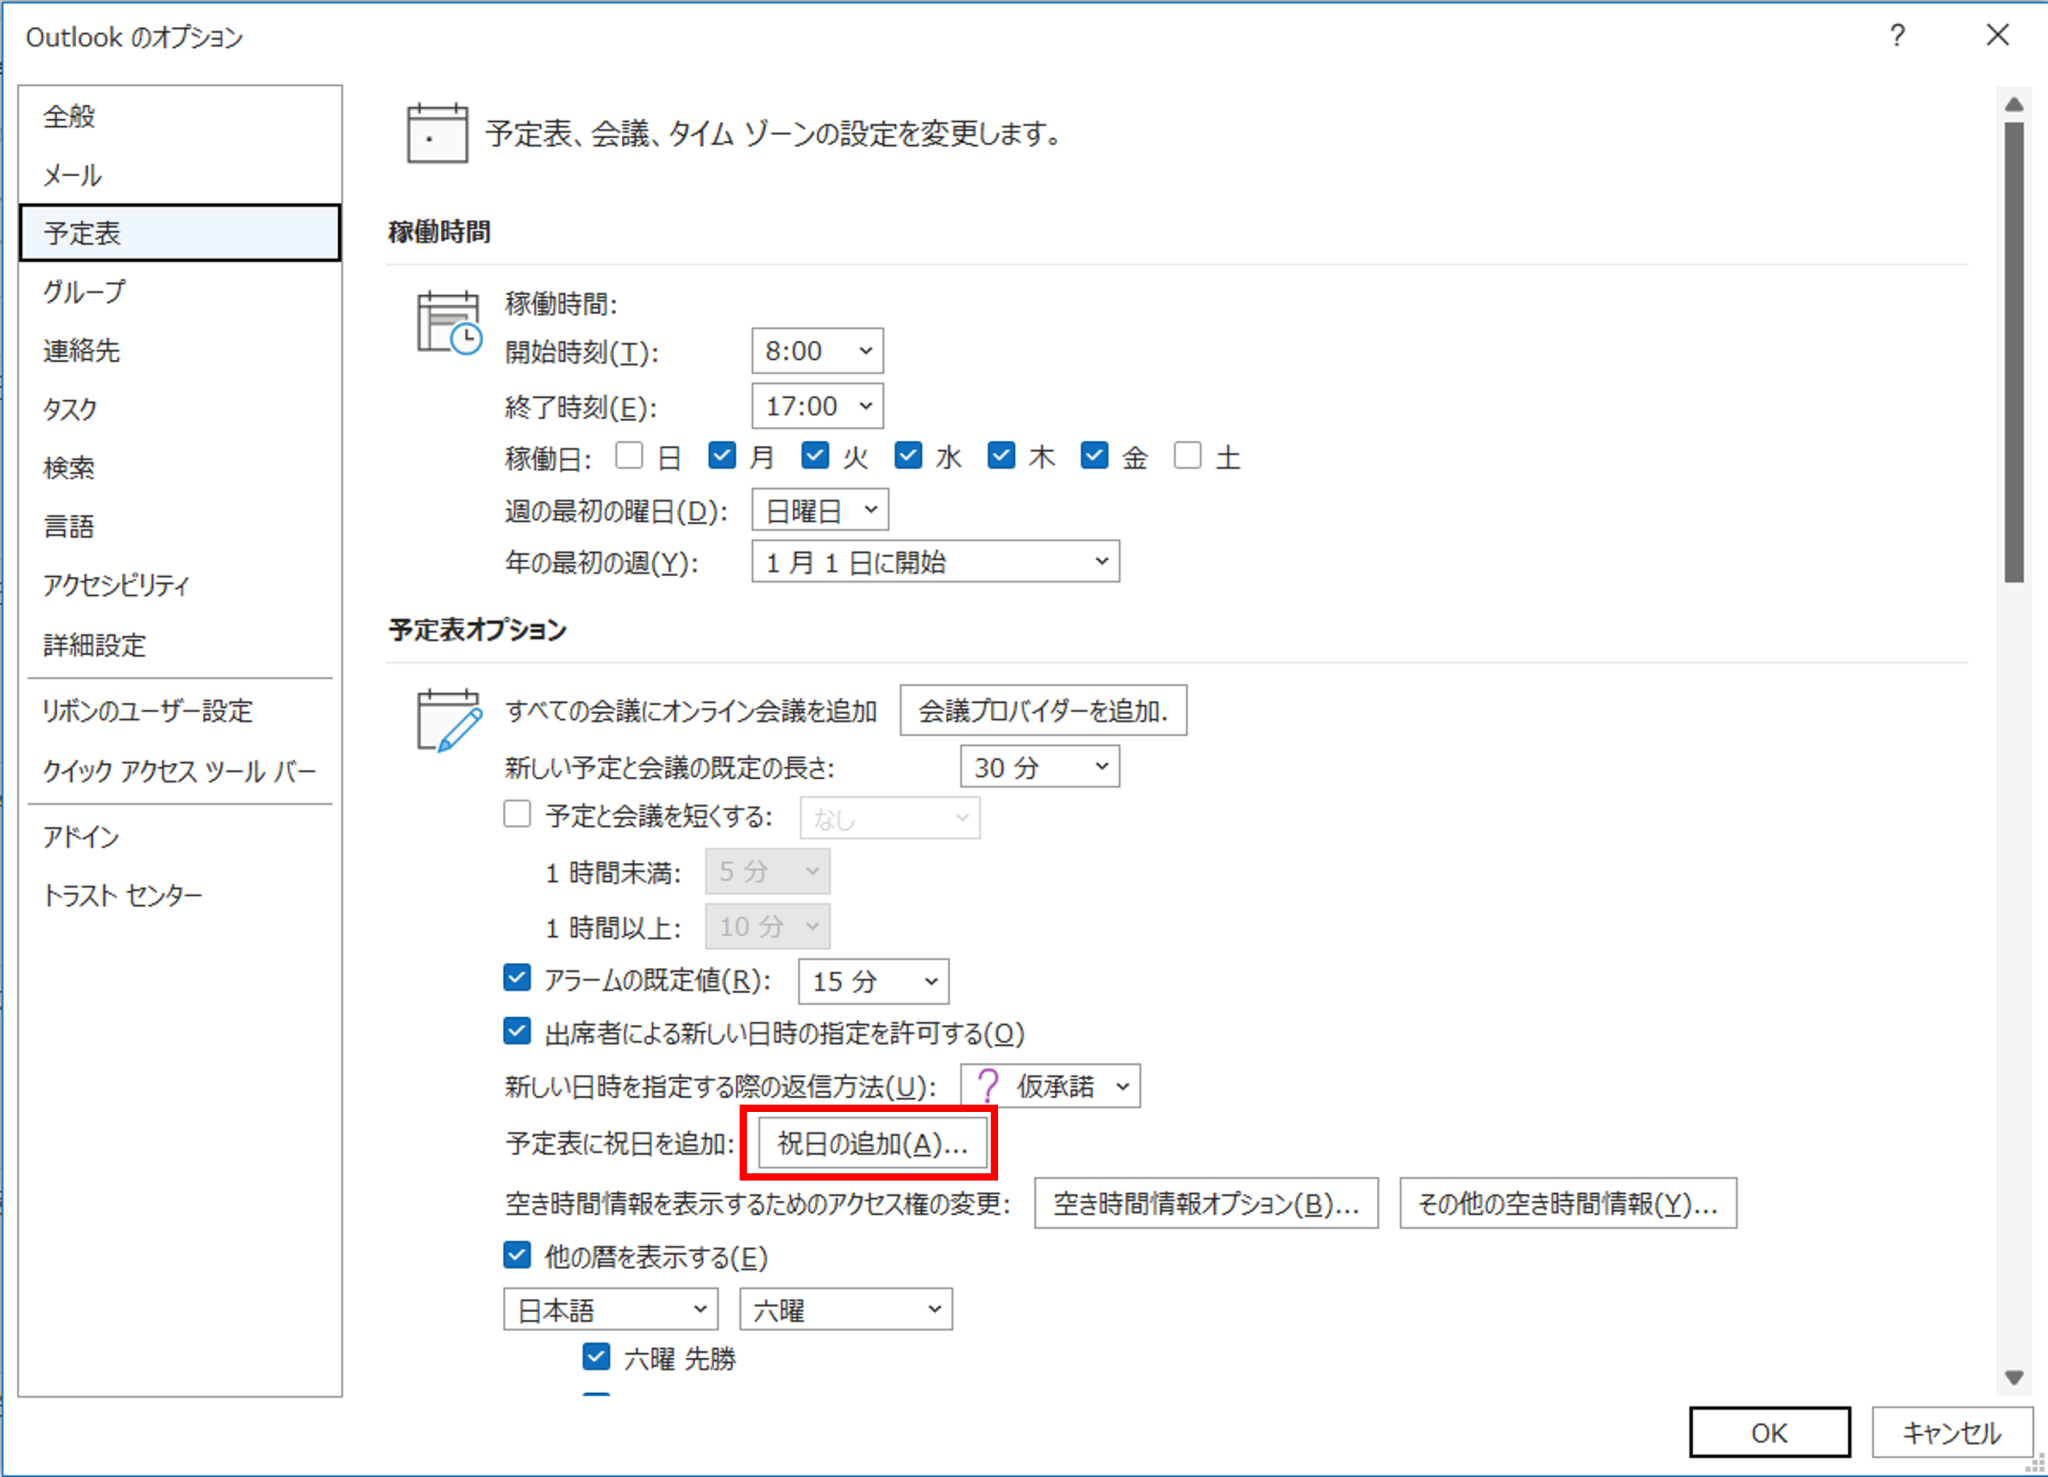Select the 詳細設定 sidebar entry

(x=93, y=645)
